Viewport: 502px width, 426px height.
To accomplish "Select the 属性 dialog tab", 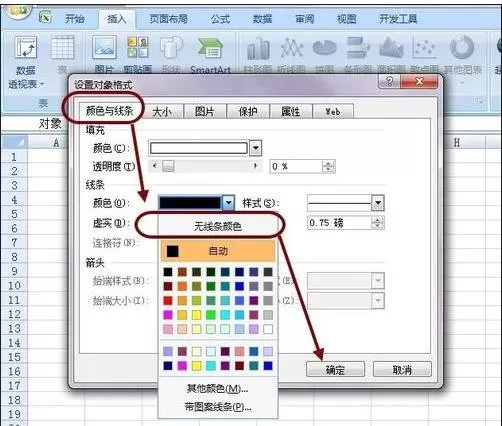I will pos(291,111).
